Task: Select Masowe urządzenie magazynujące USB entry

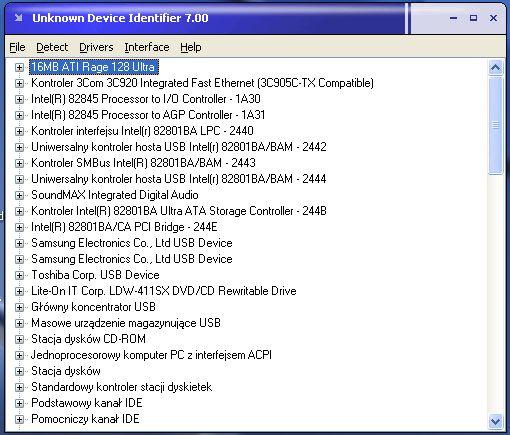Action: click(x=126, y=323)
